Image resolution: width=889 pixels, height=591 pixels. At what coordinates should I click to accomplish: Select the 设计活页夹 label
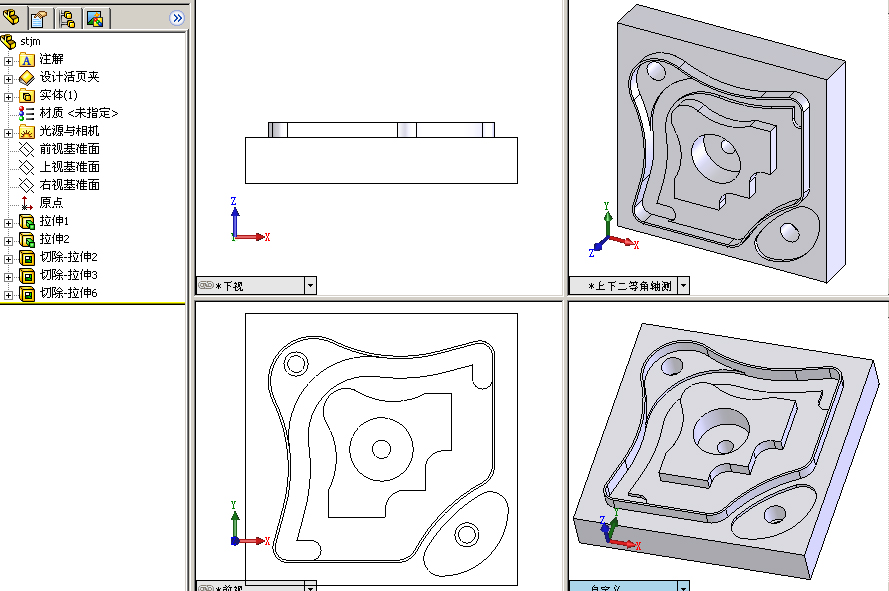[x=69, y=77]
